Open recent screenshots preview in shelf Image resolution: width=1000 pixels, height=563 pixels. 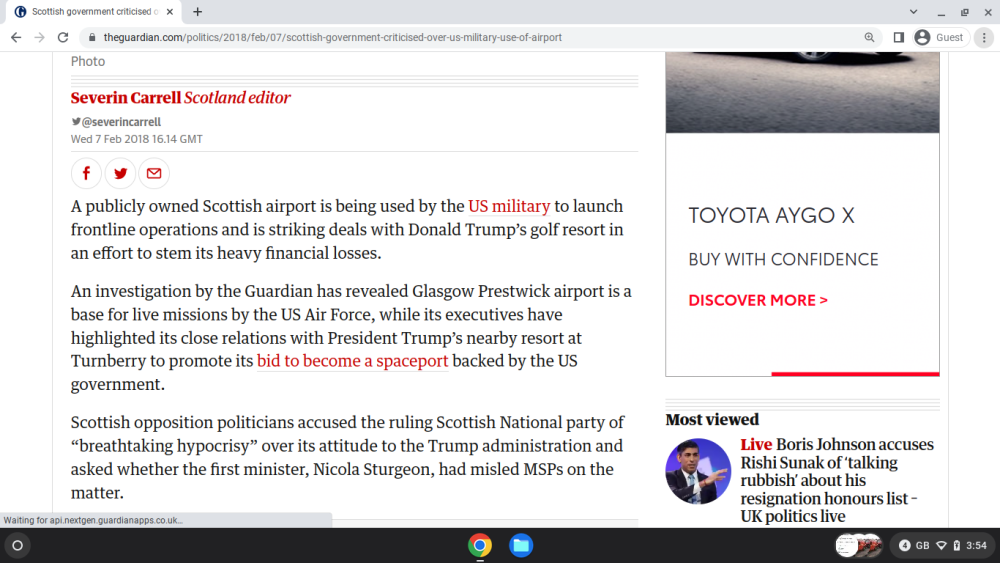859,545
